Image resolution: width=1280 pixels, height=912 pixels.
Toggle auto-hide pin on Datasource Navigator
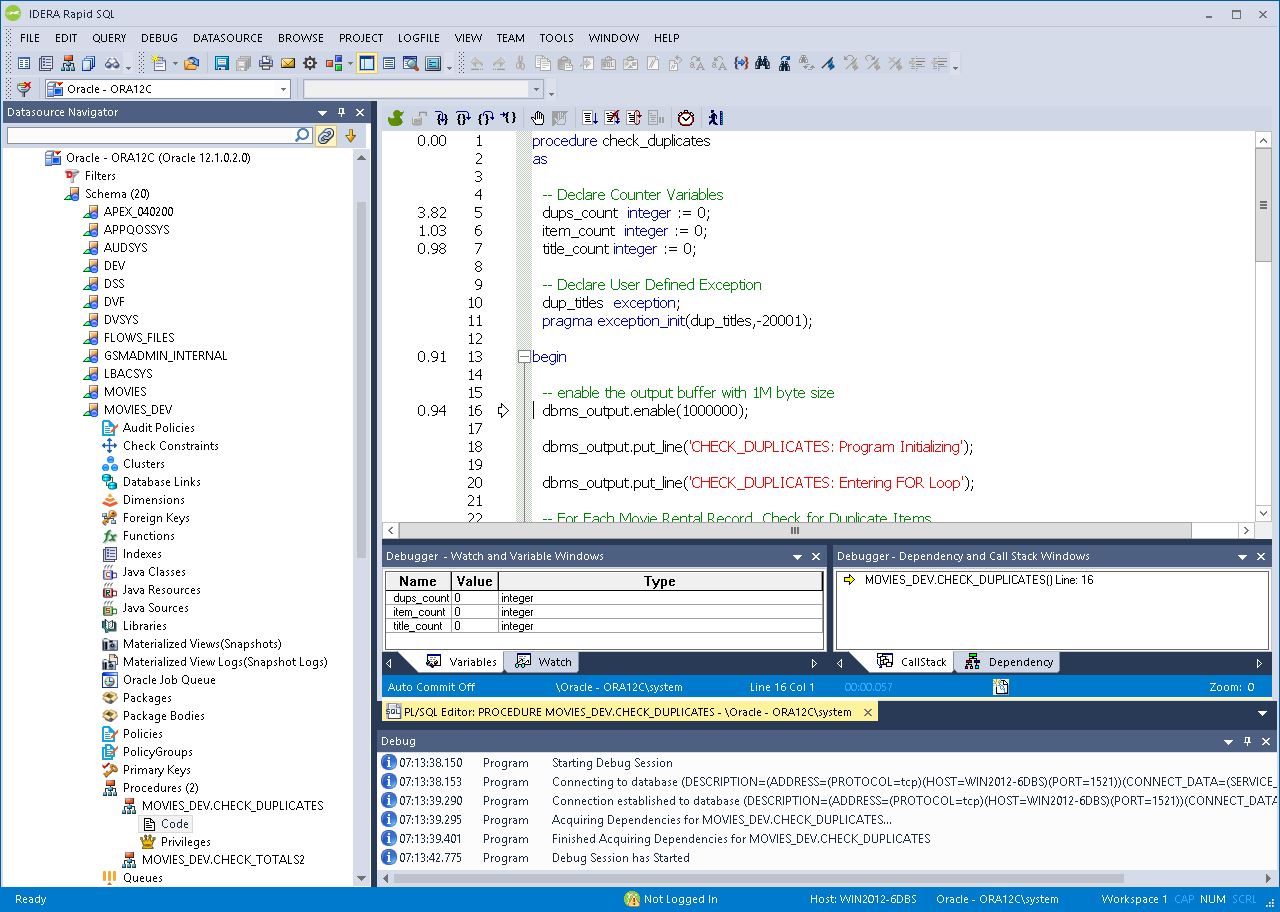[x=341, y=112]
